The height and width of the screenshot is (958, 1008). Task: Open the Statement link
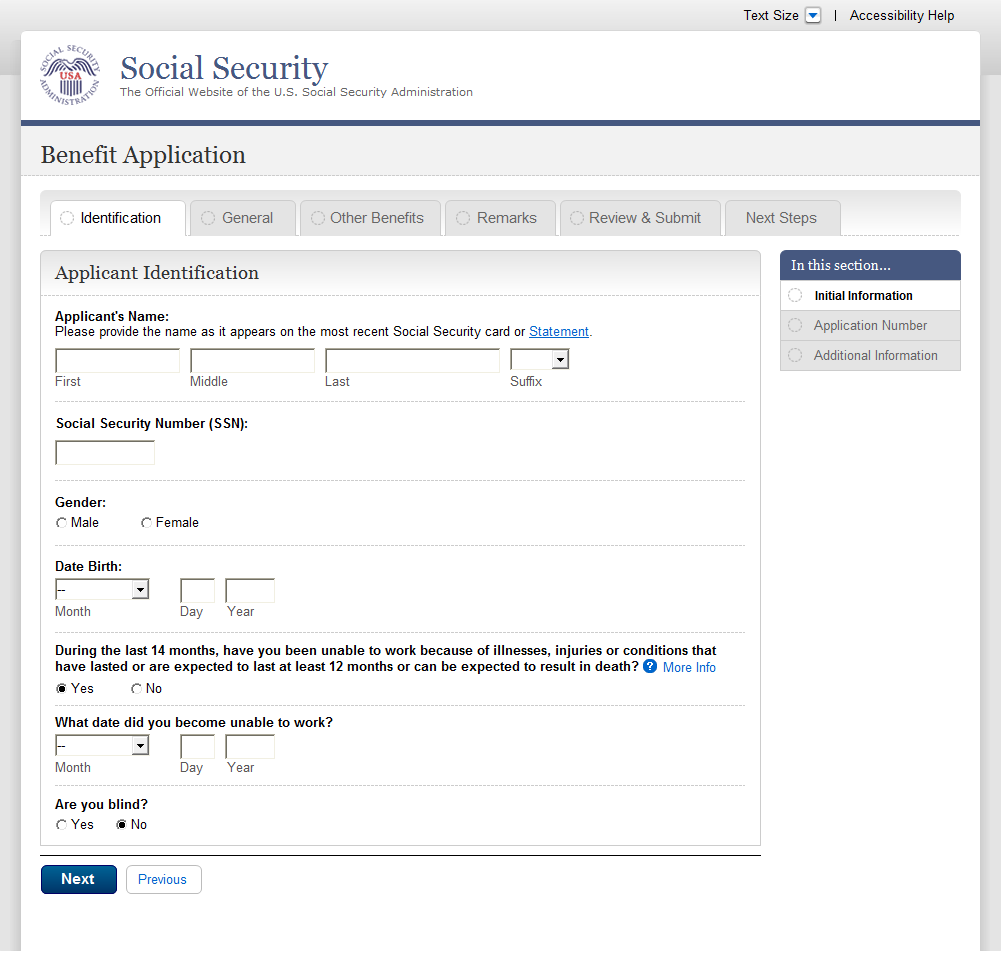[x=559, y=332]
